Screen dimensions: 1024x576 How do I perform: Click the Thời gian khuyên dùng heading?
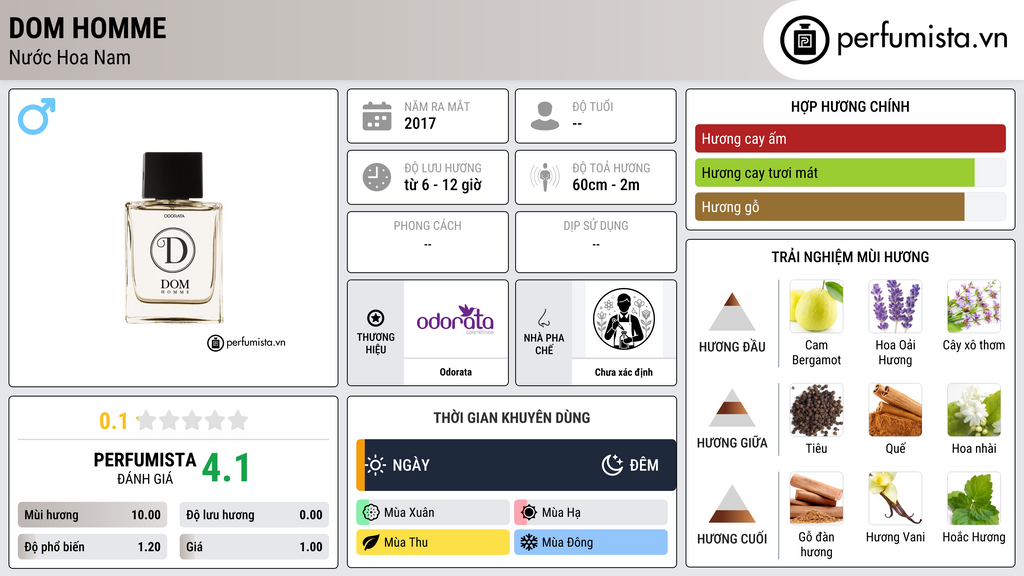[x=512, y=418]
